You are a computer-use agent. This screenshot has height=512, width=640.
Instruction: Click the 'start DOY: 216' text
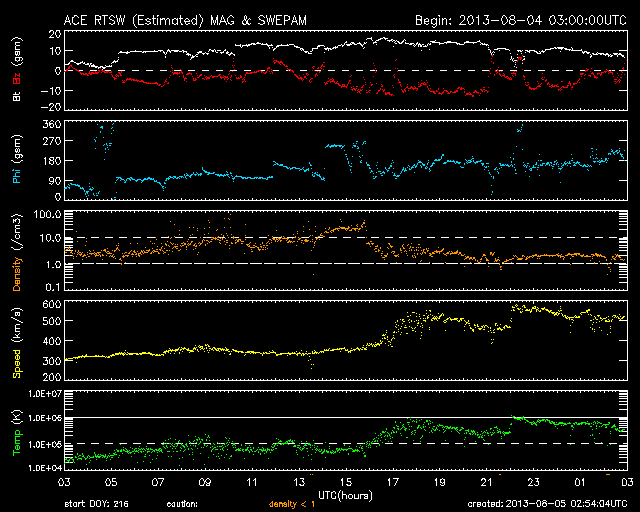pos(96,504)
